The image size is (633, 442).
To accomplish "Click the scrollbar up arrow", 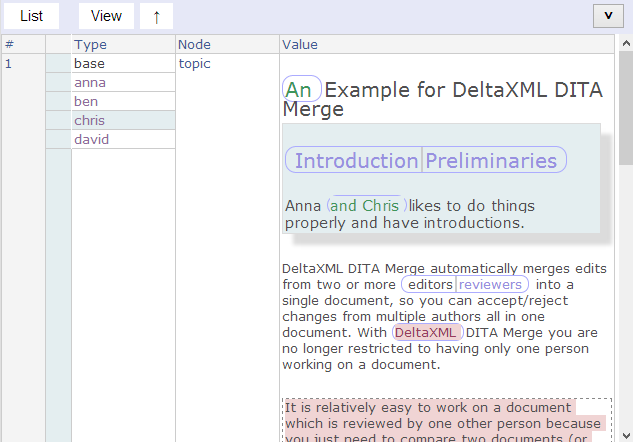I will (x=626, y=43).
